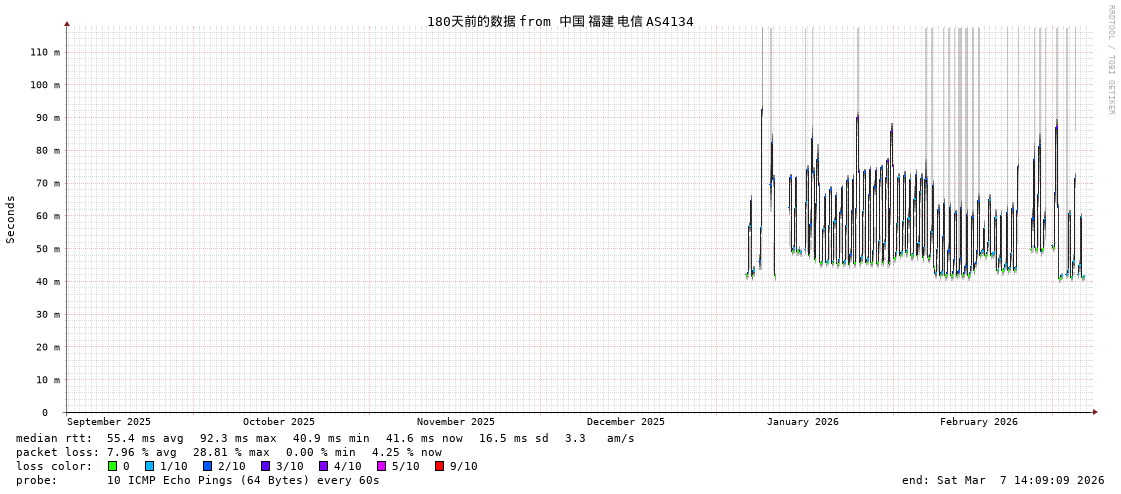Select the blue 2/10 loss swatch
This screenshot has height=494, width=1121.
pos(207,466)
